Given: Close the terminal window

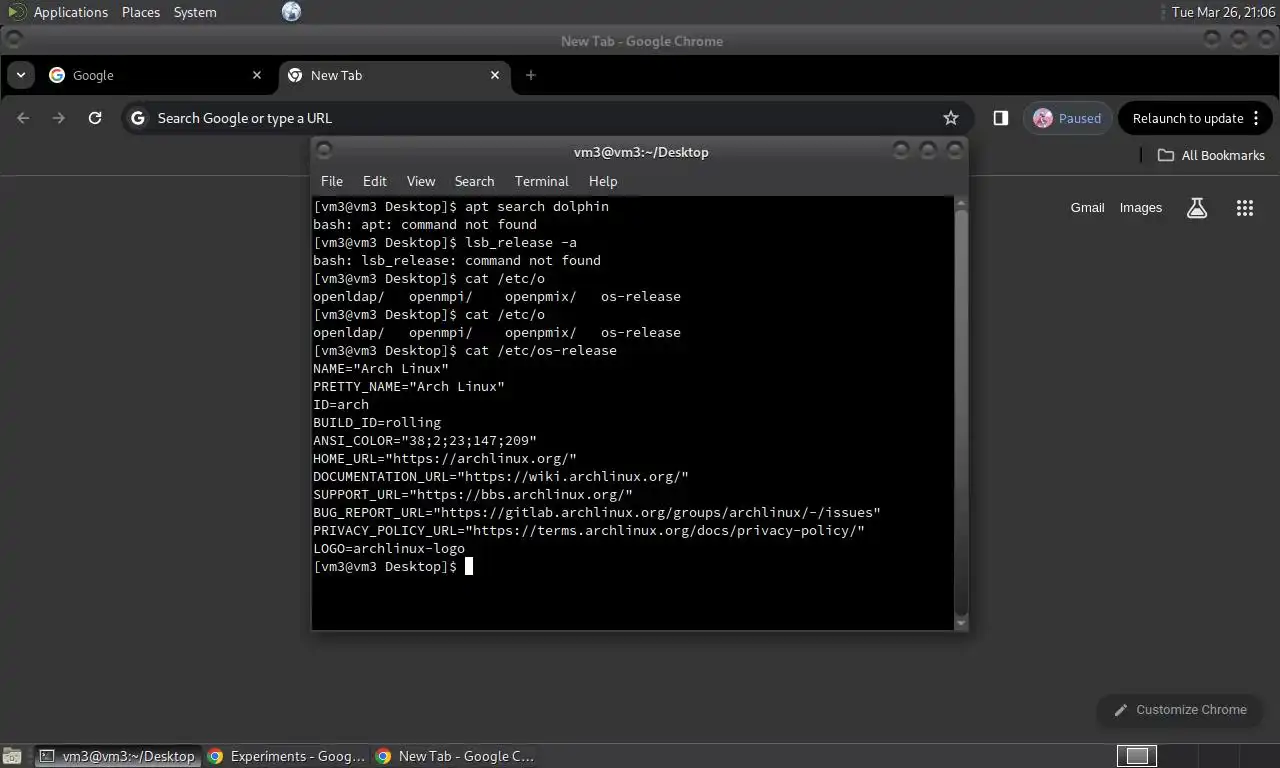Looking at the screenshot, I should pos(954,150).
